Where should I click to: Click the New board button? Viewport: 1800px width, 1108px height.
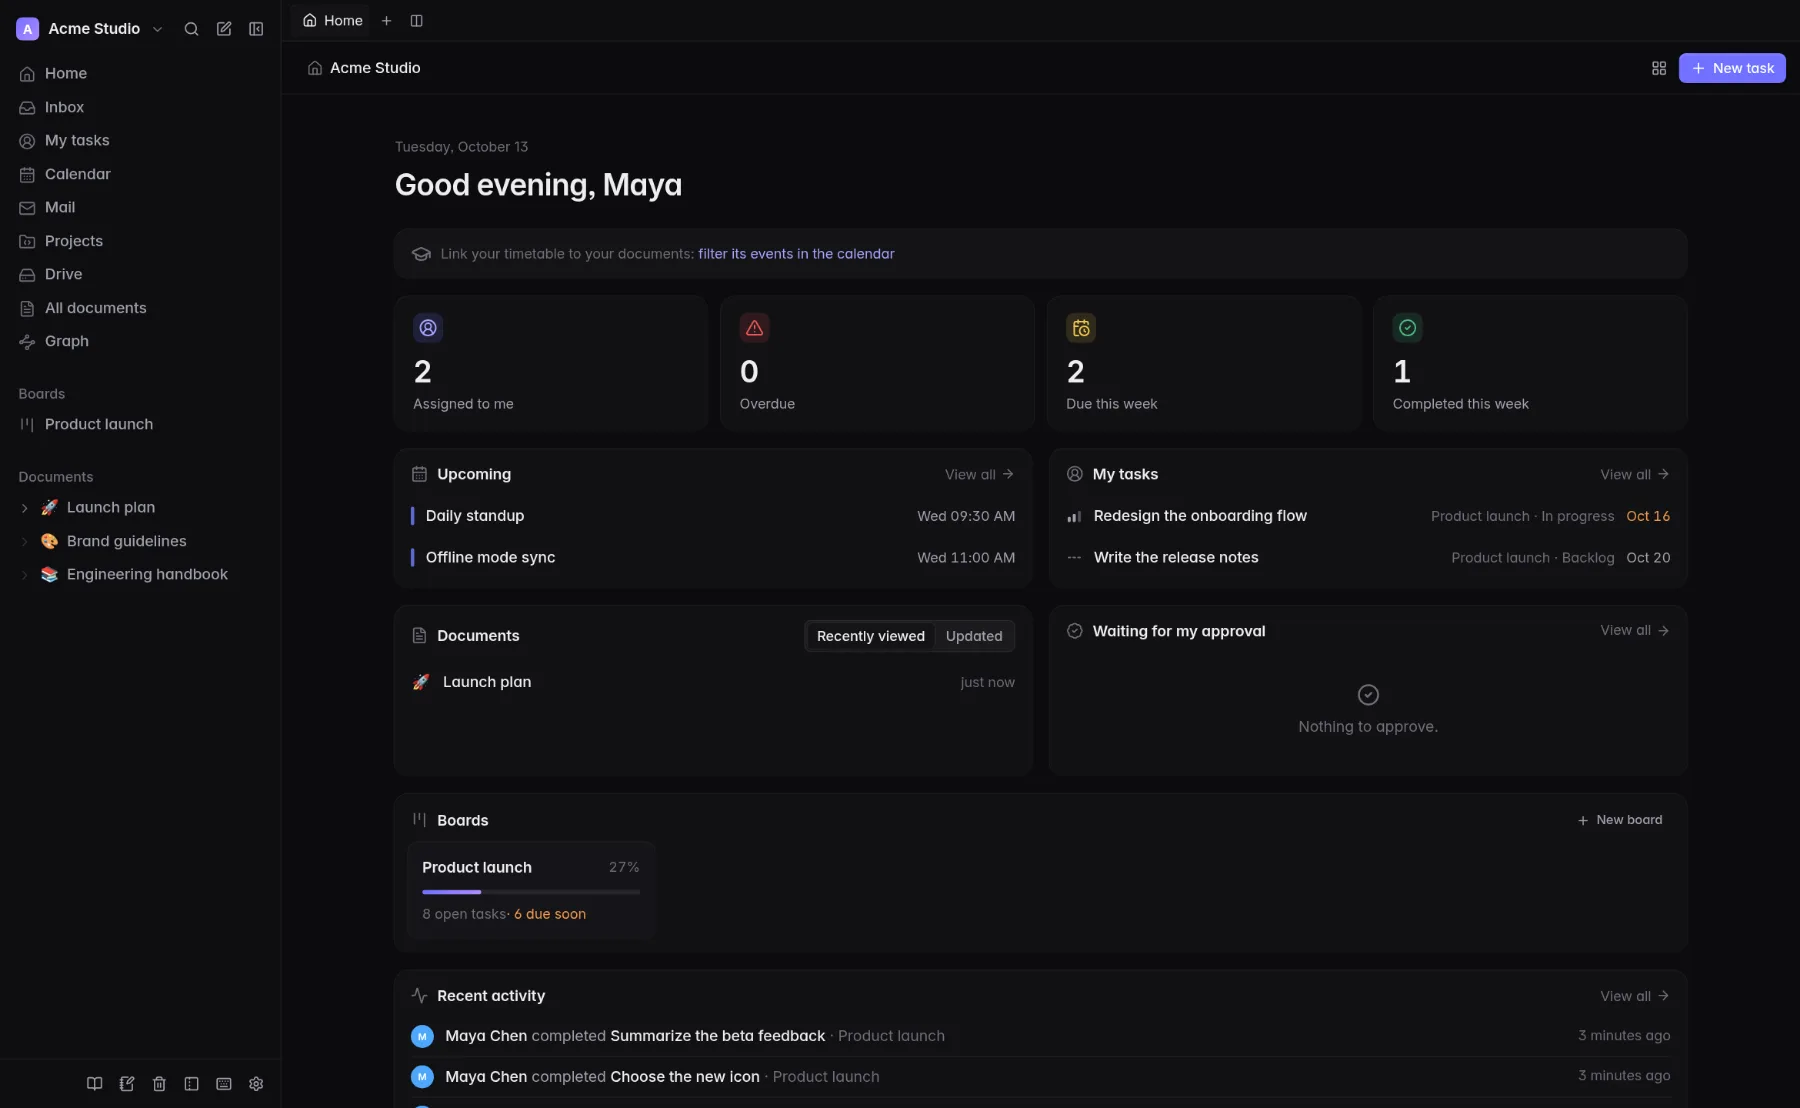(1620, 820)
